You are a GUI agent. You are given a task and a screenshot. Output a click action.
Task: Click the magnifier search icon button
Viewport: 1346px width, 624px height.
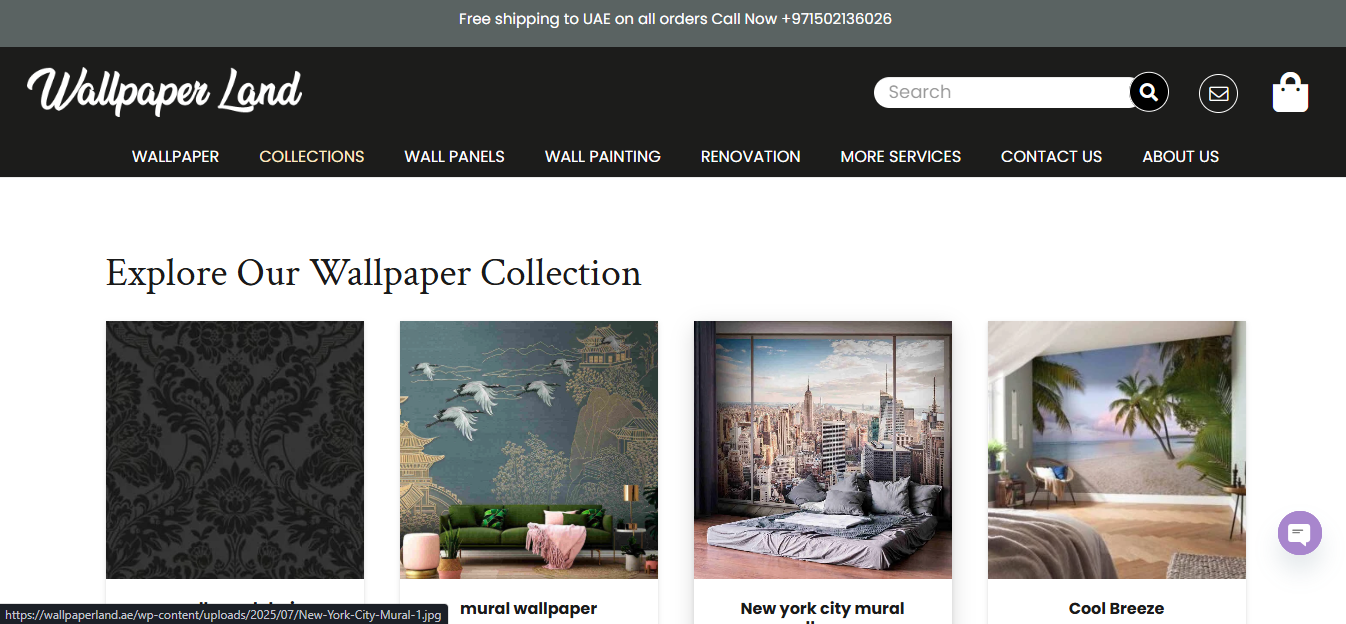(1149, 92)
